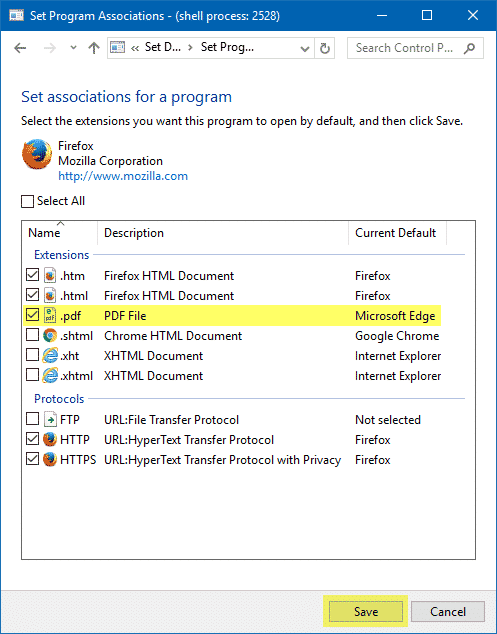The height and width of the screenshot is (634, 497).
Task: Select the Chrome HTML Document description
Action: pyautogui.click(x=173, y=336)
